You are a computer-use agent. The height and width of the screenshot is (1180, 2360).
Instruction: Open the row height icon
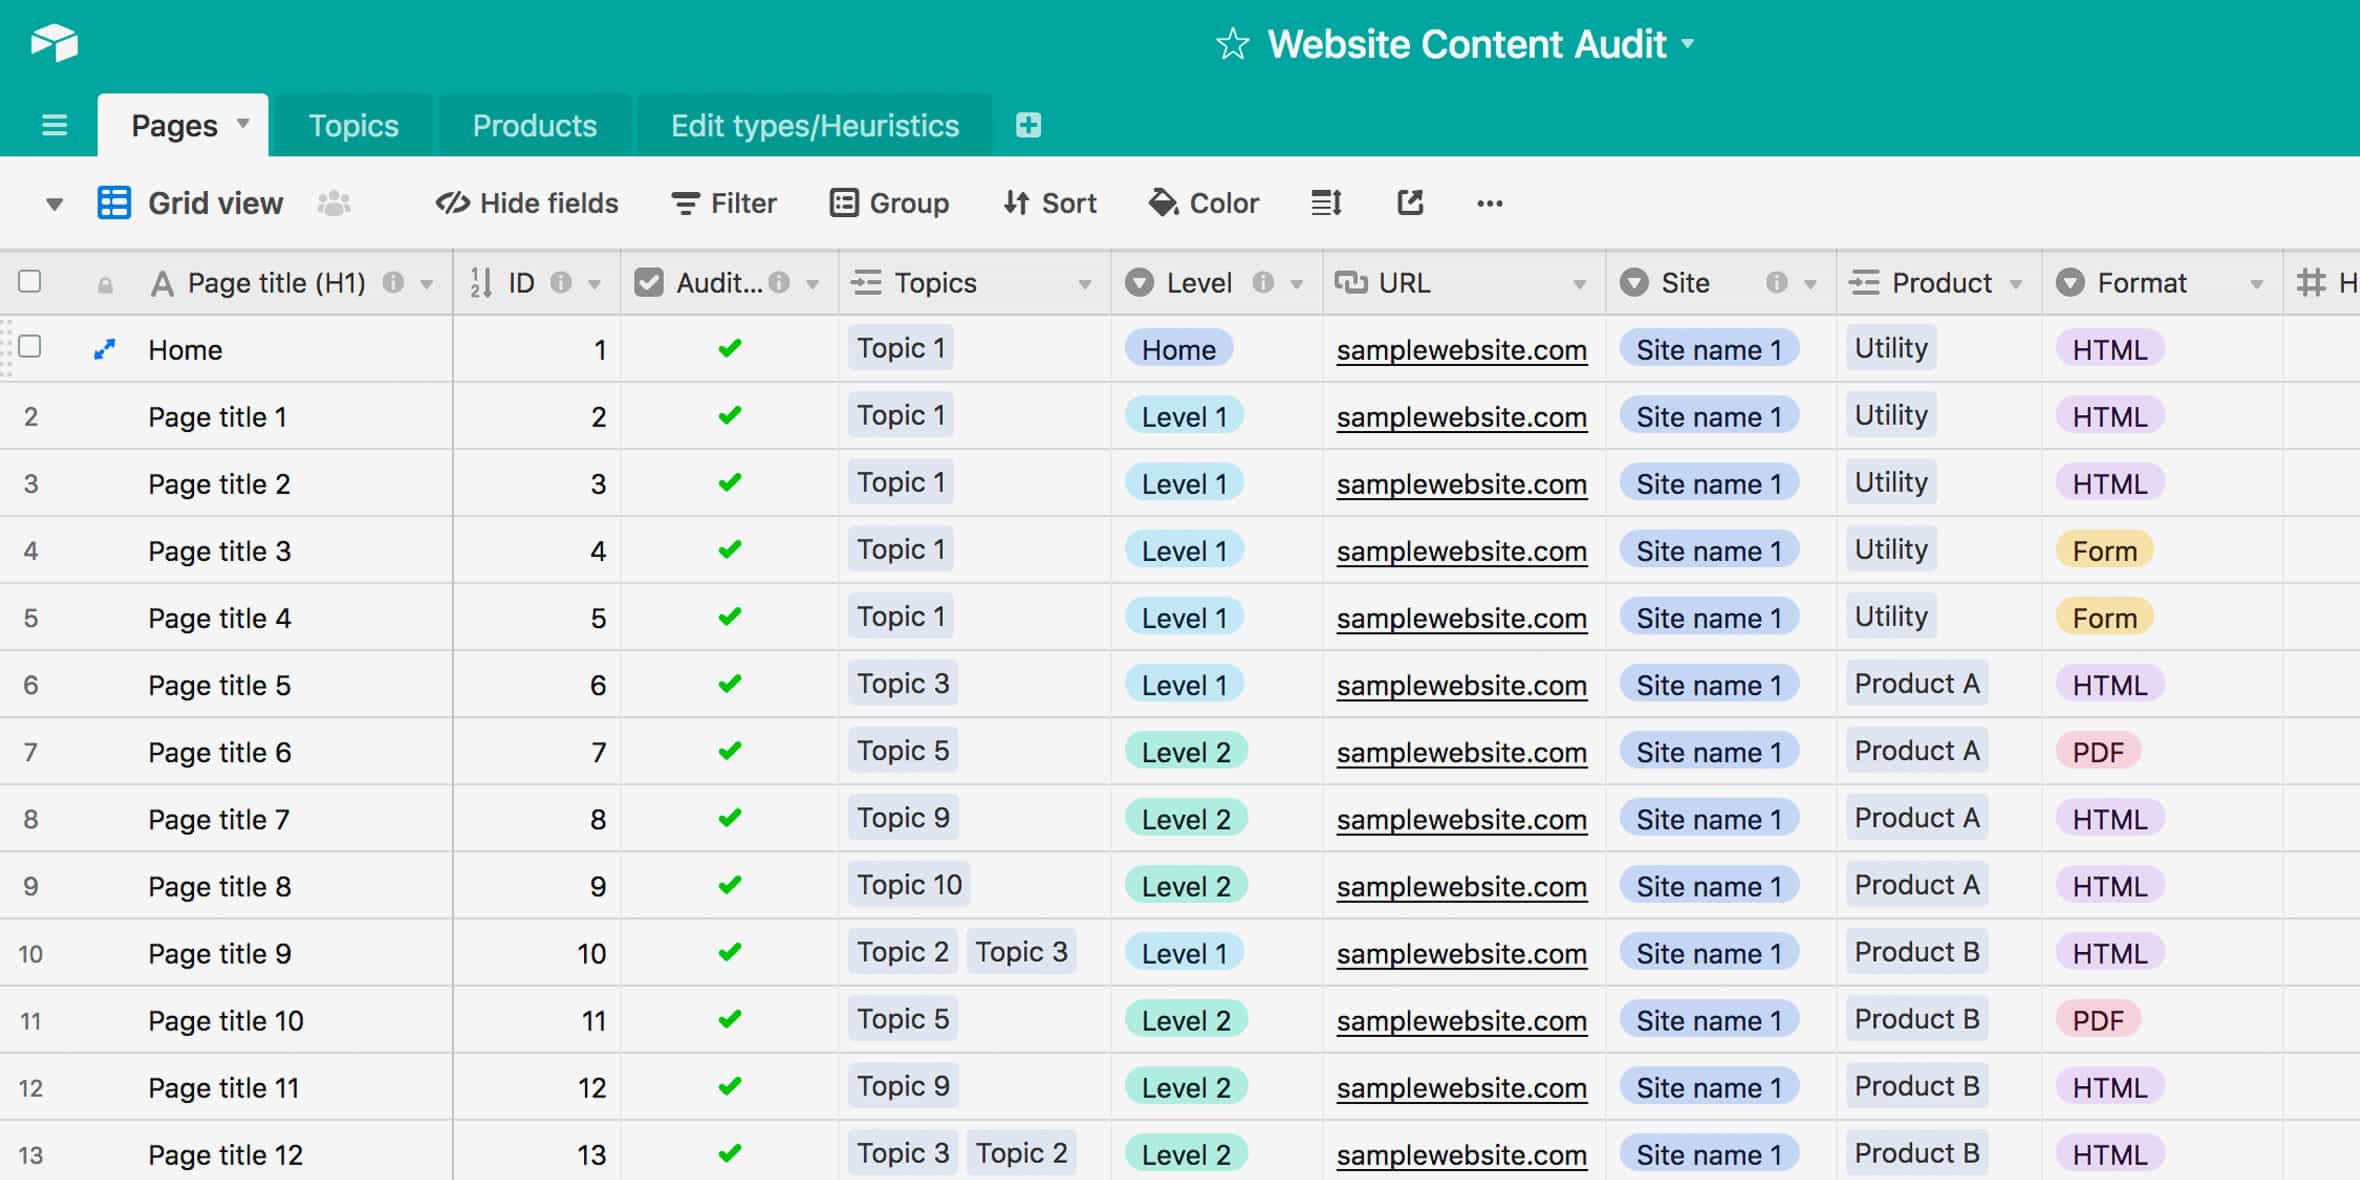[1326, 203]
